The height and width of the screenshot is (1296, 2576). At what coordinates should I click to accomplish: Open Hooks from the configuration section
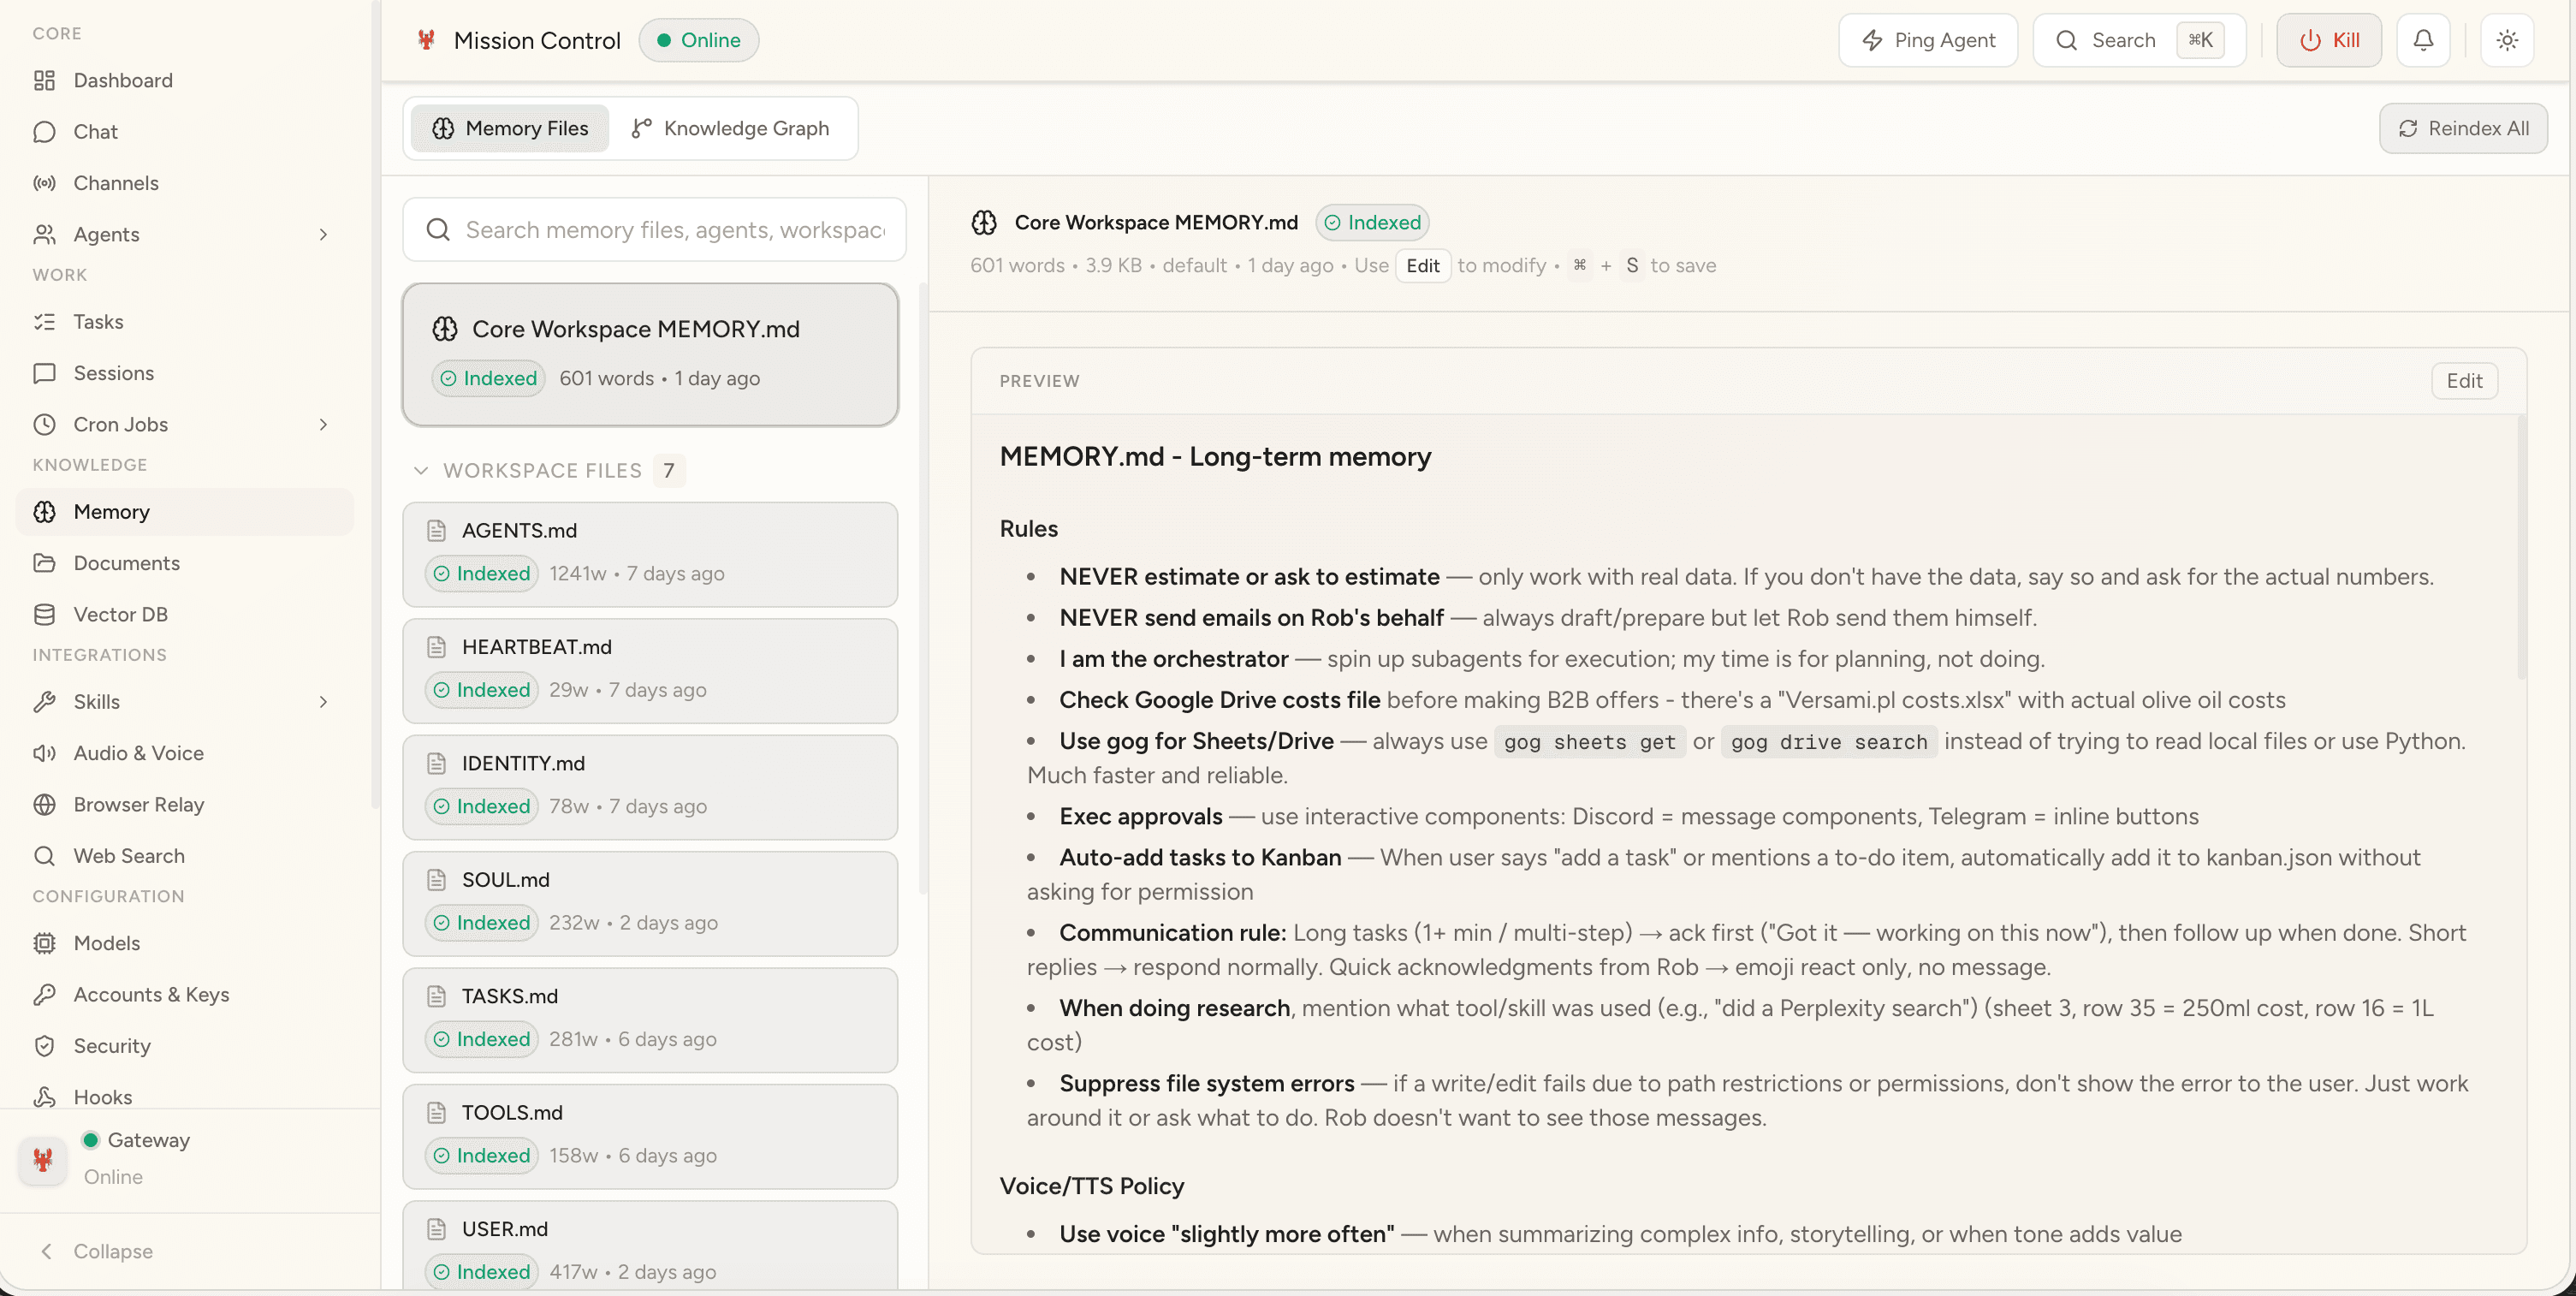tap(103, 1096)
